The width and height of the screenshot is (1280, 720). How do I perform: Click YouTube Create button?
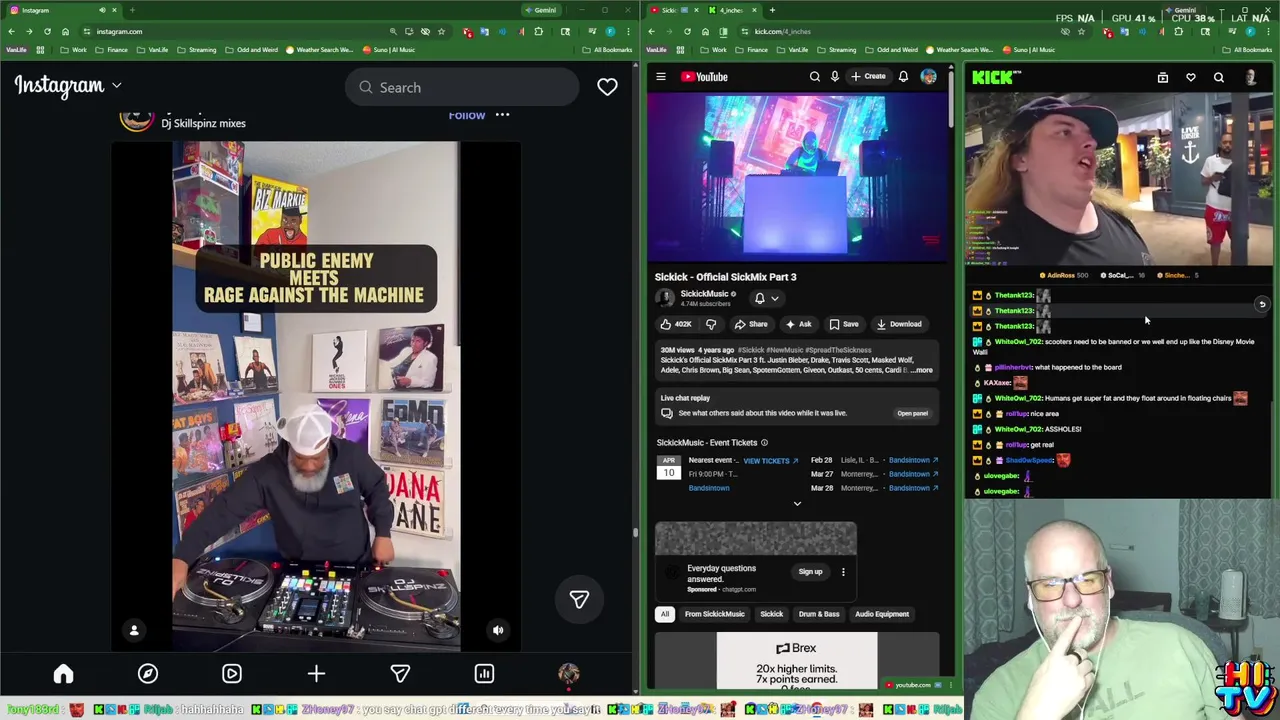(x=868, y=77)
